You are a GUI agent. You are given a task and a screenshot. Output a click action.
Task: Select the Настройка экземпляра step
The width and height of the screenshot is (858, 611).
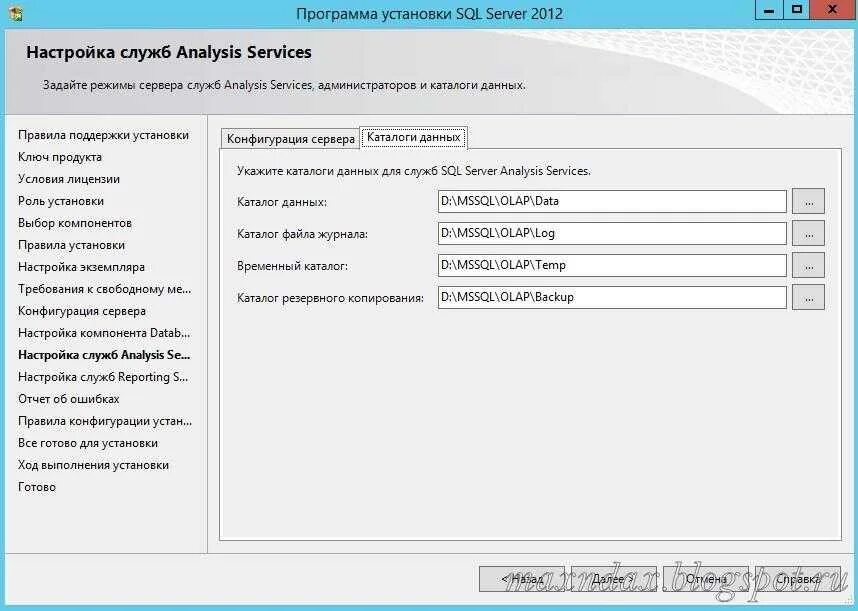82,267
